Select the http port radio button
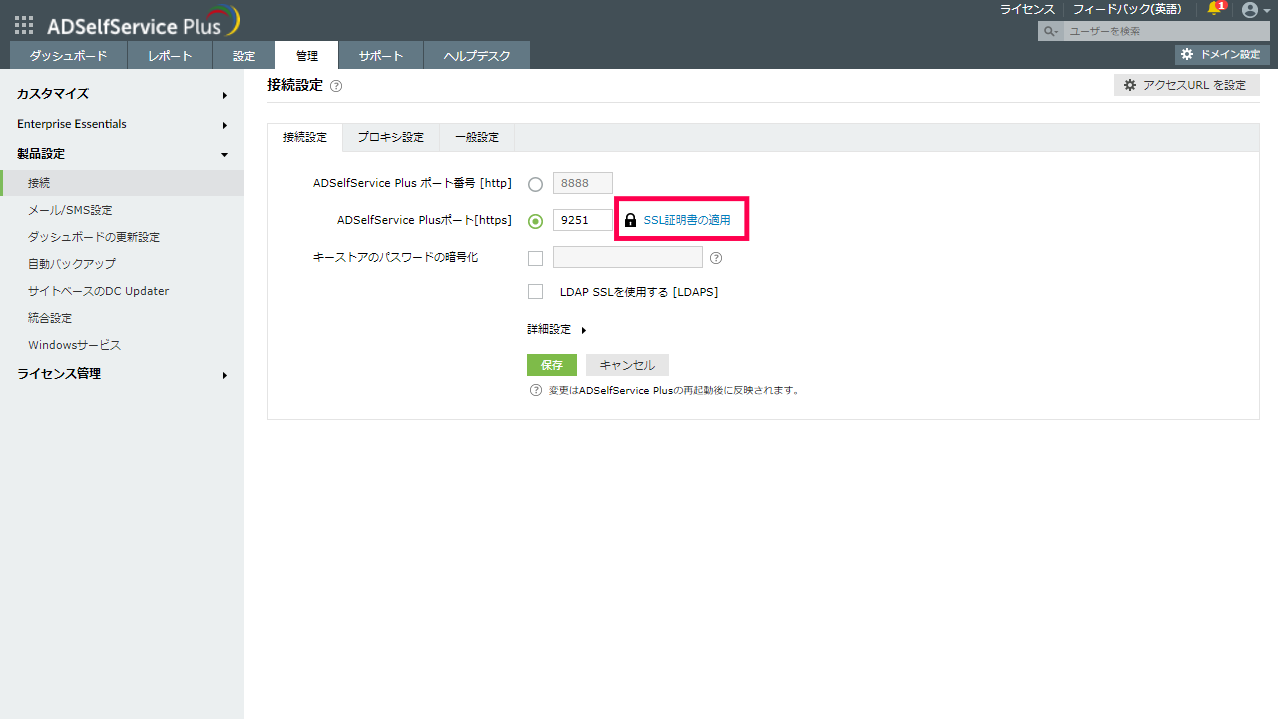The width and height of the screenshot is (1278, 719). pos(535,184)
